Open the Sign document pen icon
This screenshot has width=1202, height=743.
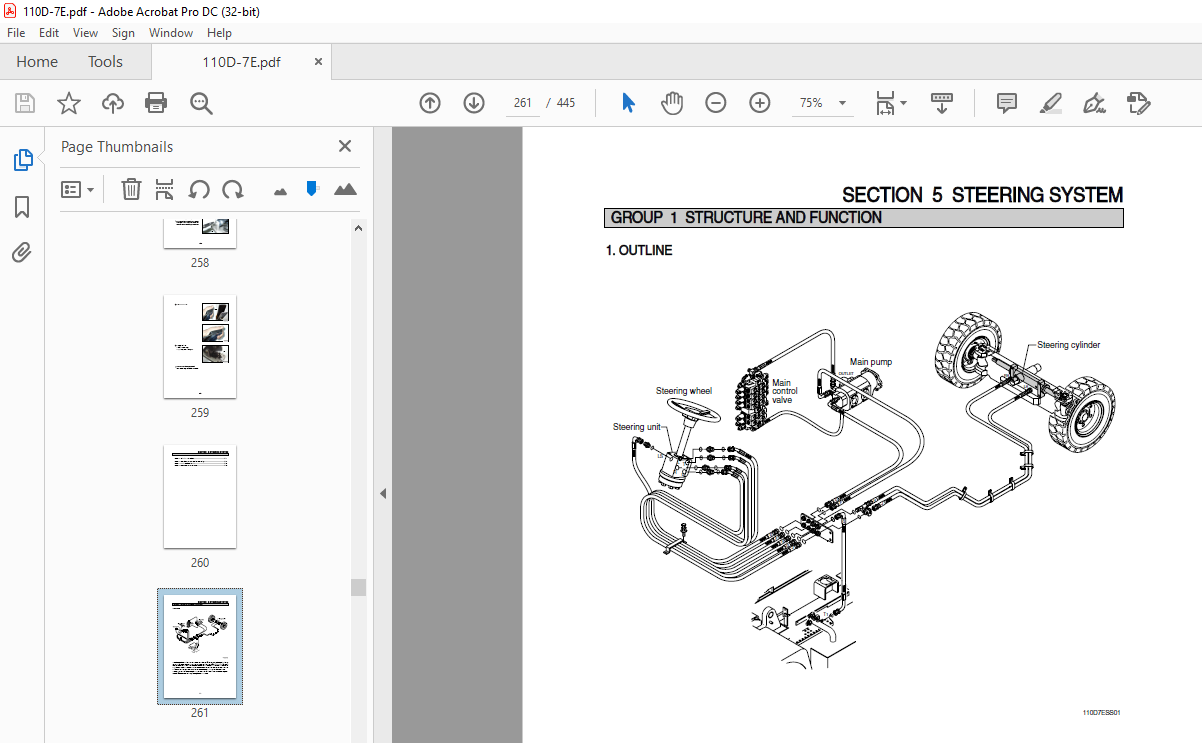point(1094,103)
